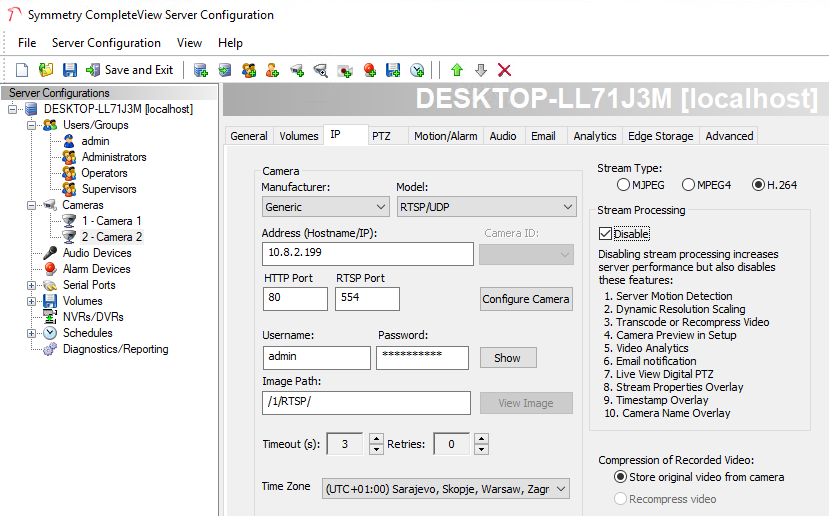Click the Add schedule clock icon
The image size is (829, 516).
pos(417,70)
